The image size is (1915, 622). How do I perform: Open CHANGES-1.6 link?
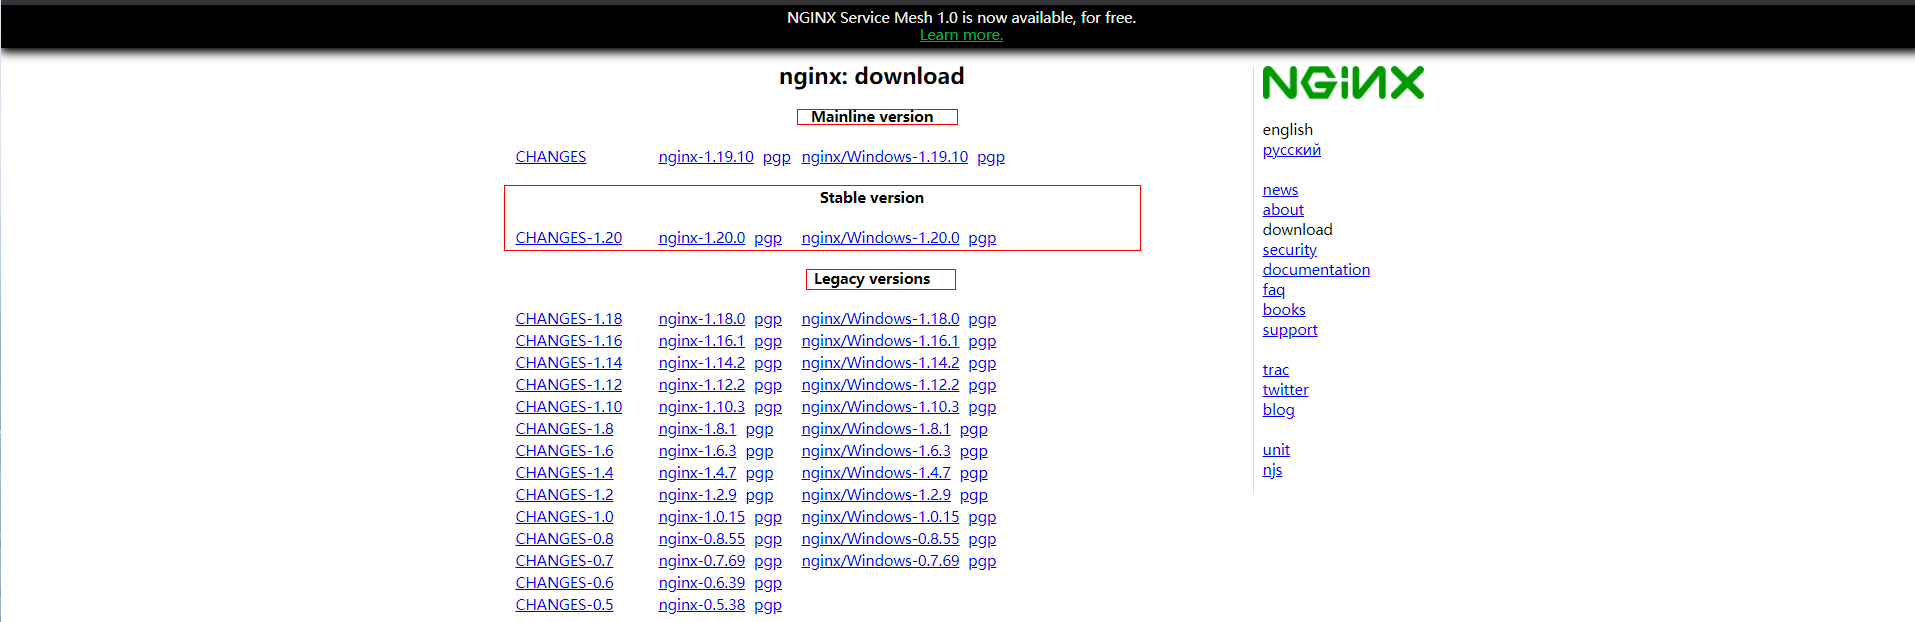(565, 451)
